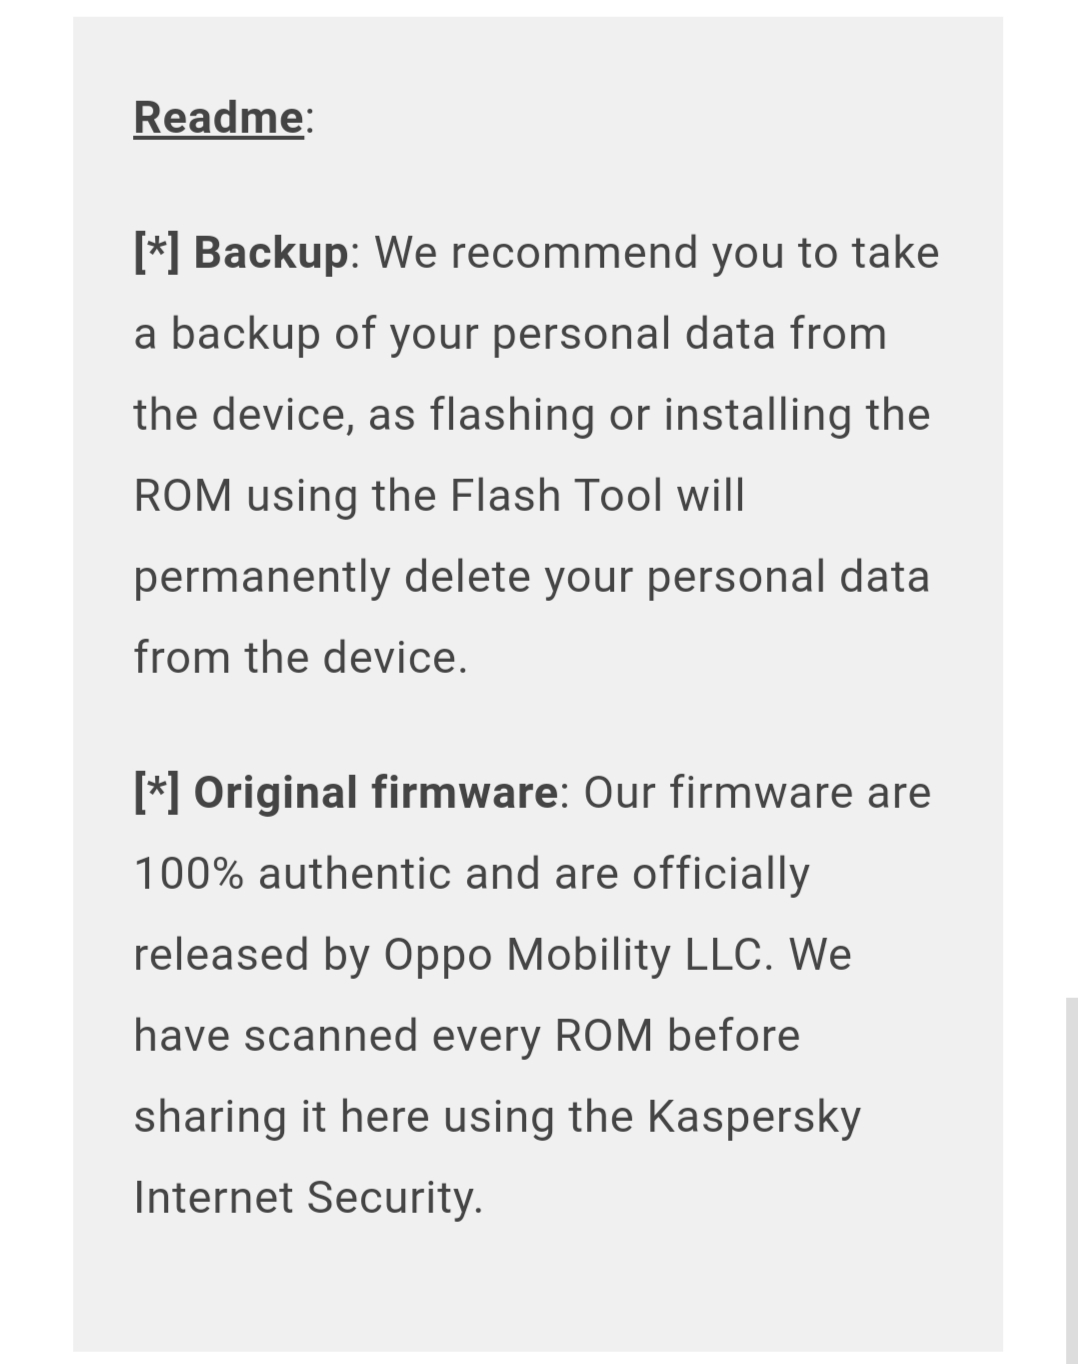The image size is (1078, 1364).
Task: Click 'permanently delete your personal data' line
Action: (x=532, y=577)
